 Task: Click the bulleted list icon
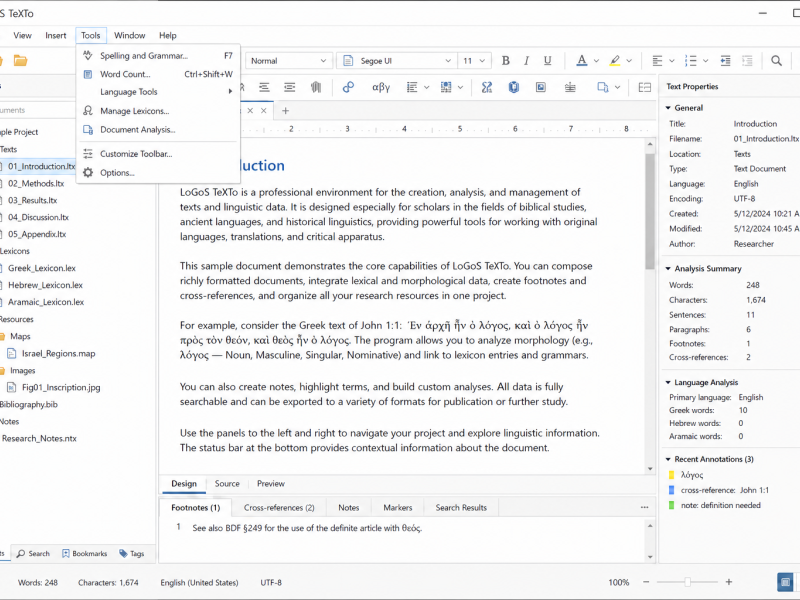[691, 61]
